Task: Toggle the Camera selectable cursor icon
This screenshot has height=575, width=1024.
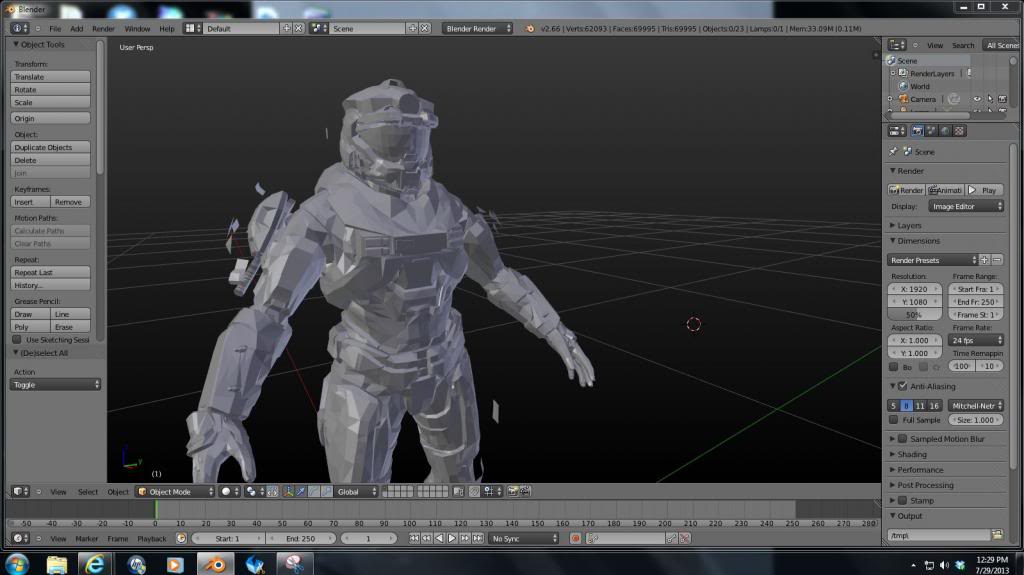Action: [990, 99]
